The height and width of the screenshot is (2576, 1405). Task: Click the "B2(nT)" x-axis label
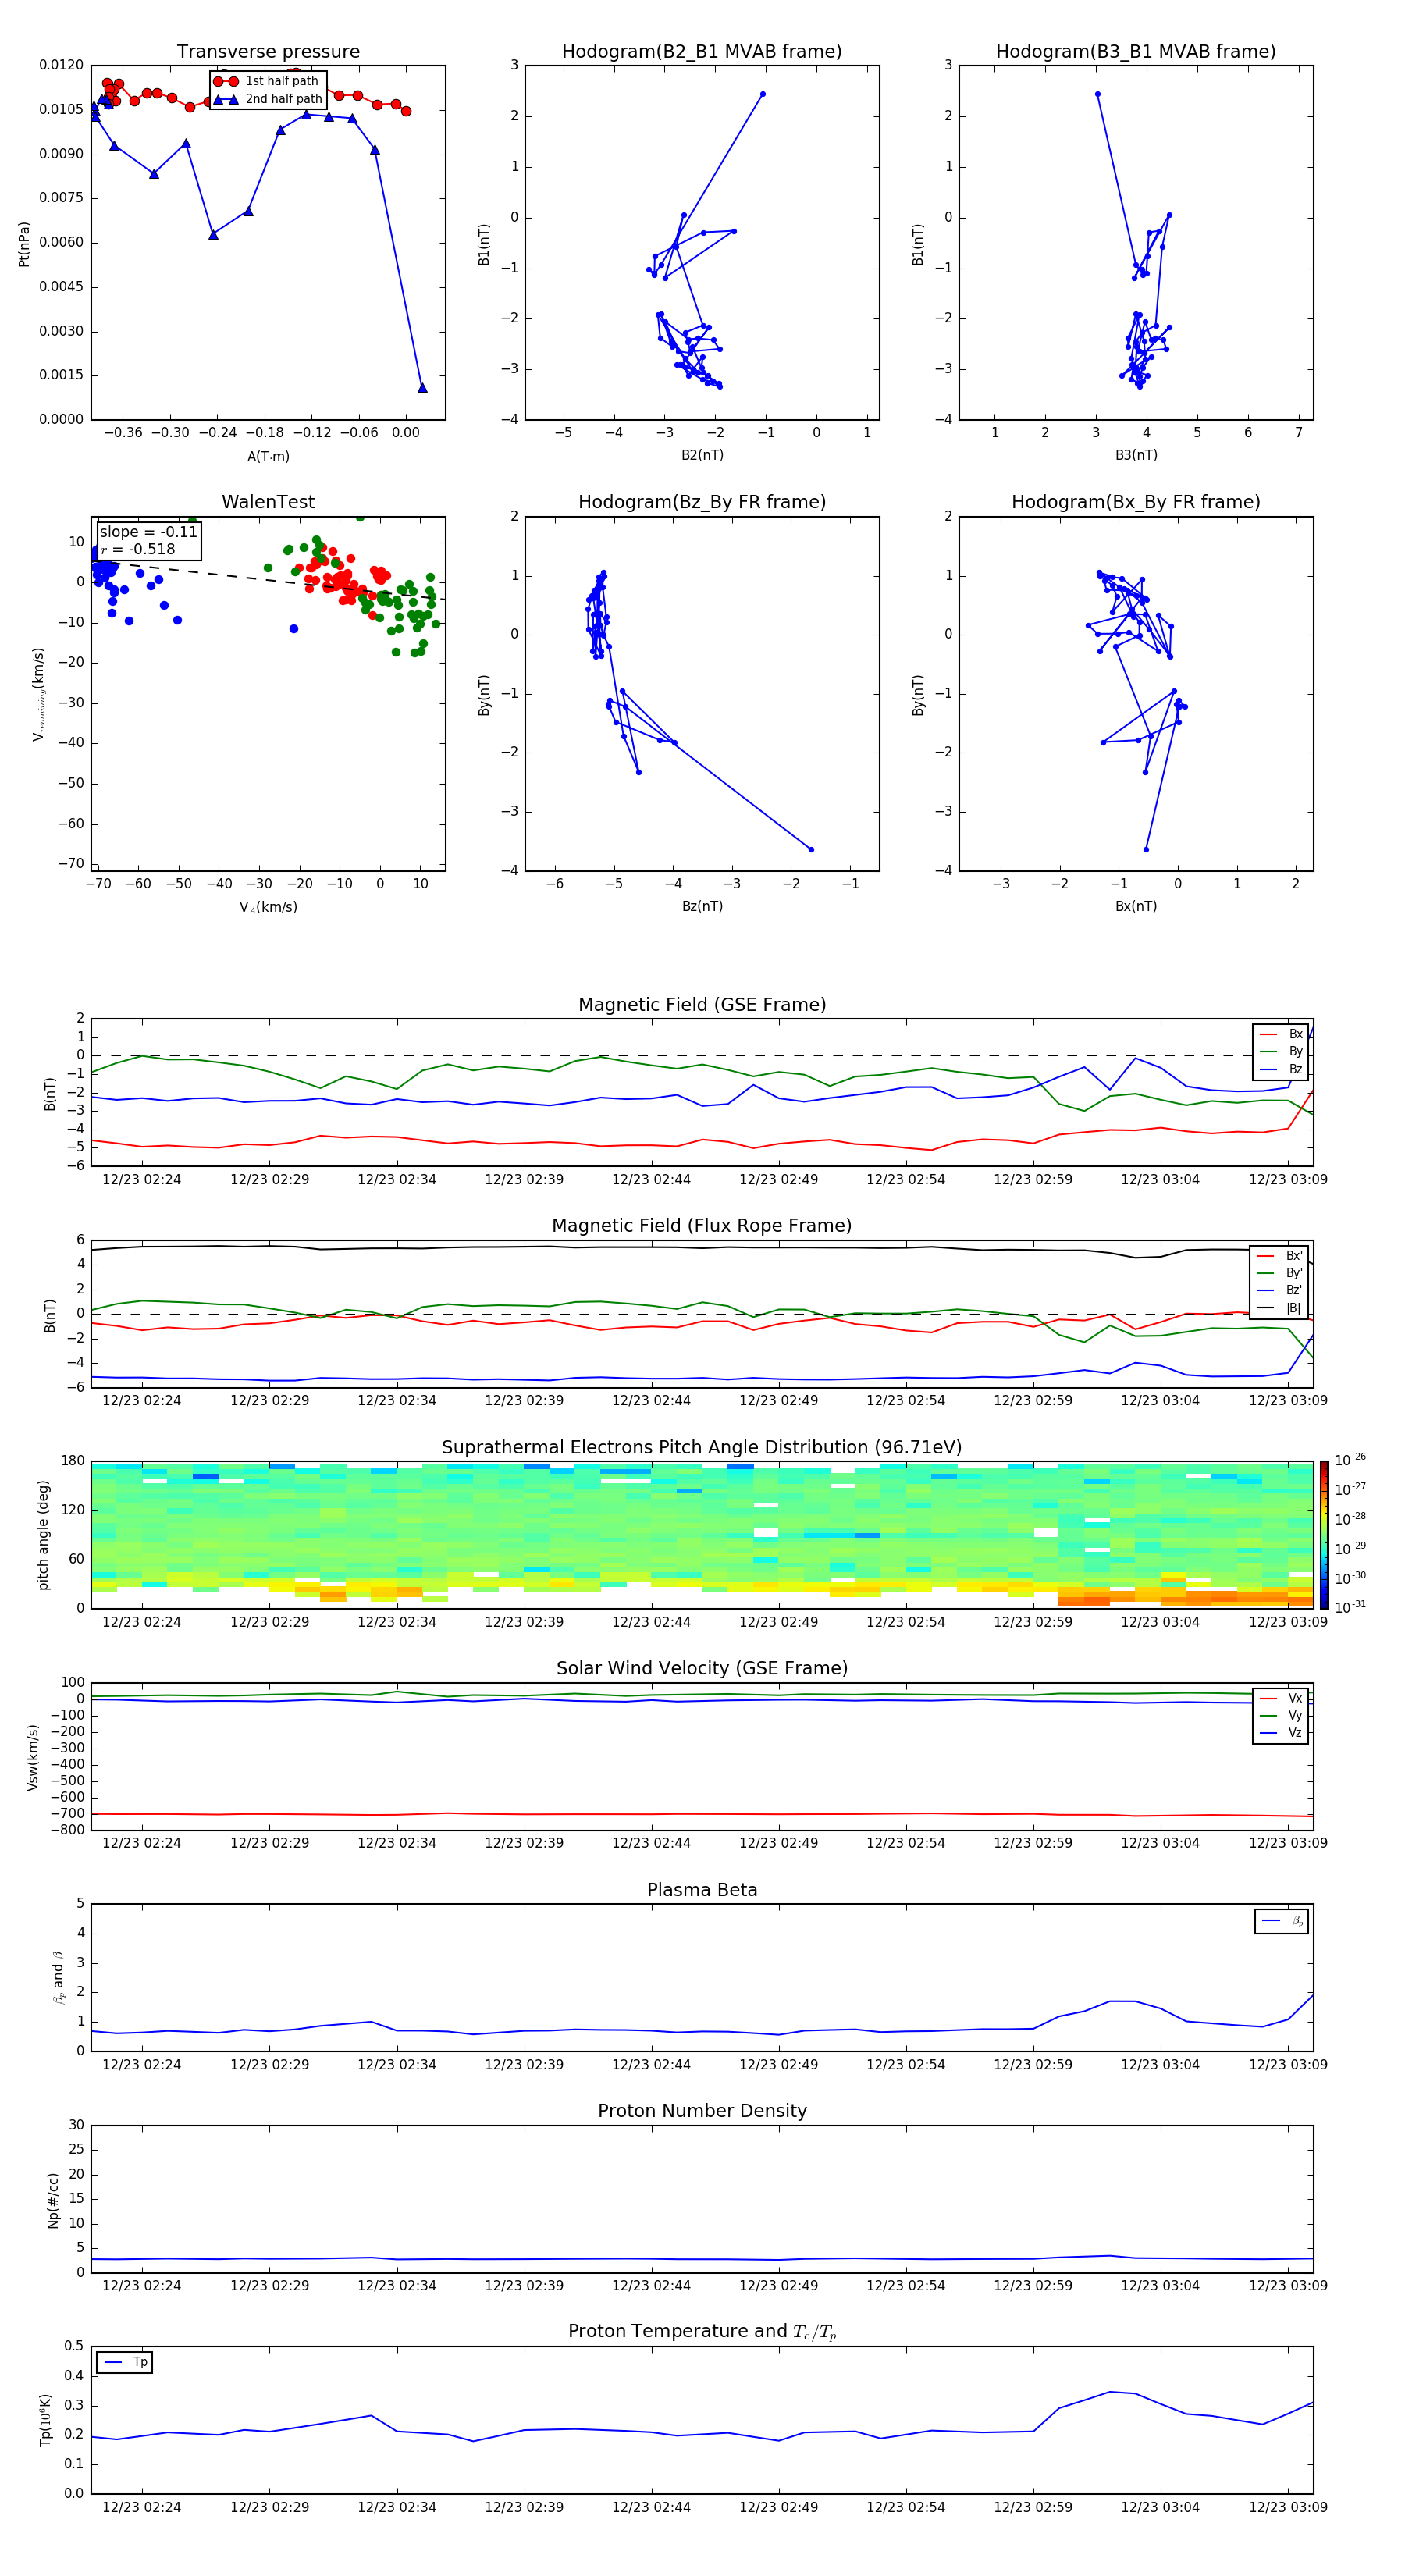(x=702, y=455)
